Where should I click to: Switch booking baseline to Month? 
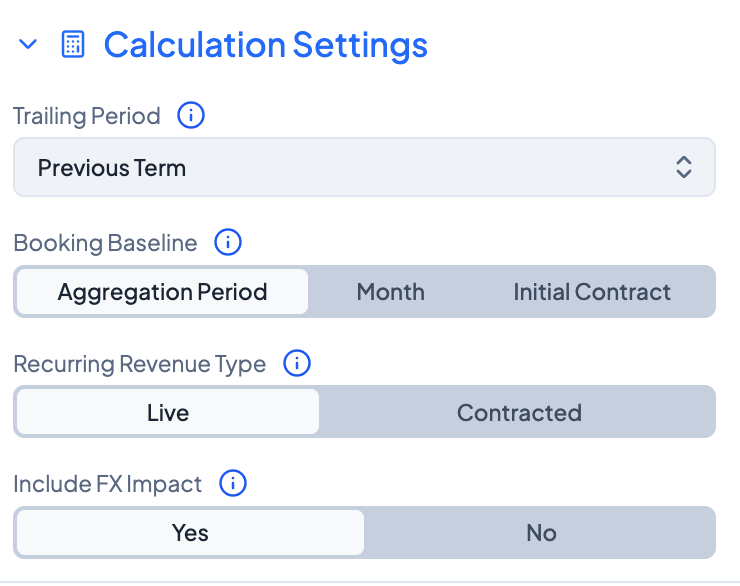tap(391, 292)
